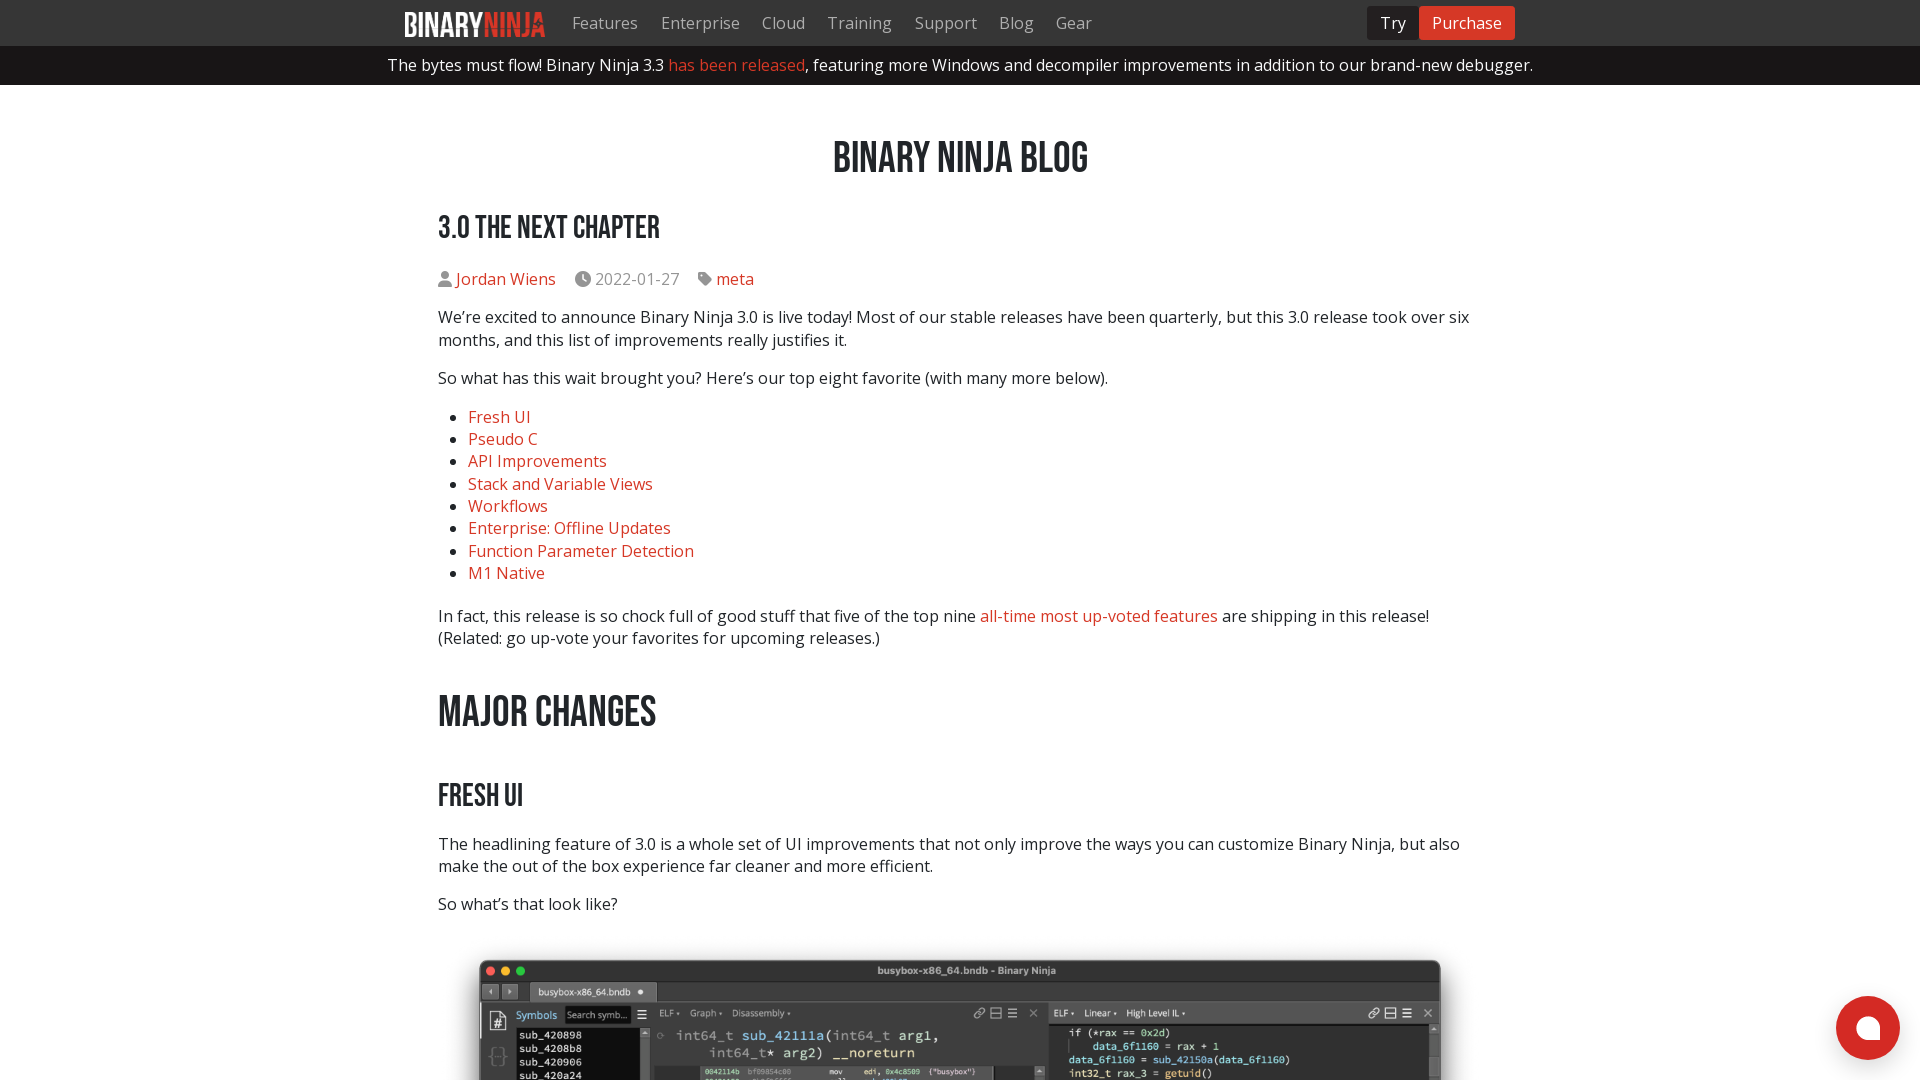This screenshot has width=1920, height=1080.
Task: Click the 'Major Changes' heading
Action: (x=547, y=712)
